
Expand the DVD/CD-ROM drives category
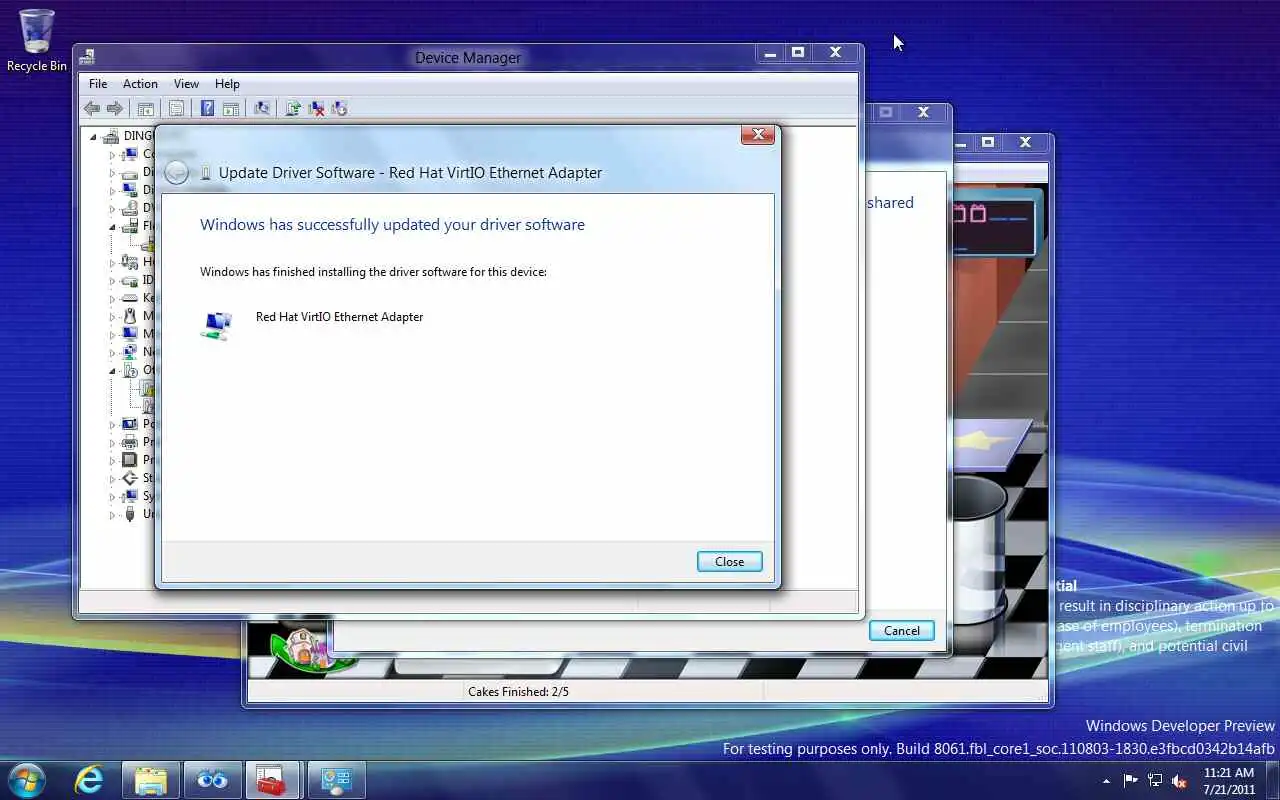pos(112,208)
